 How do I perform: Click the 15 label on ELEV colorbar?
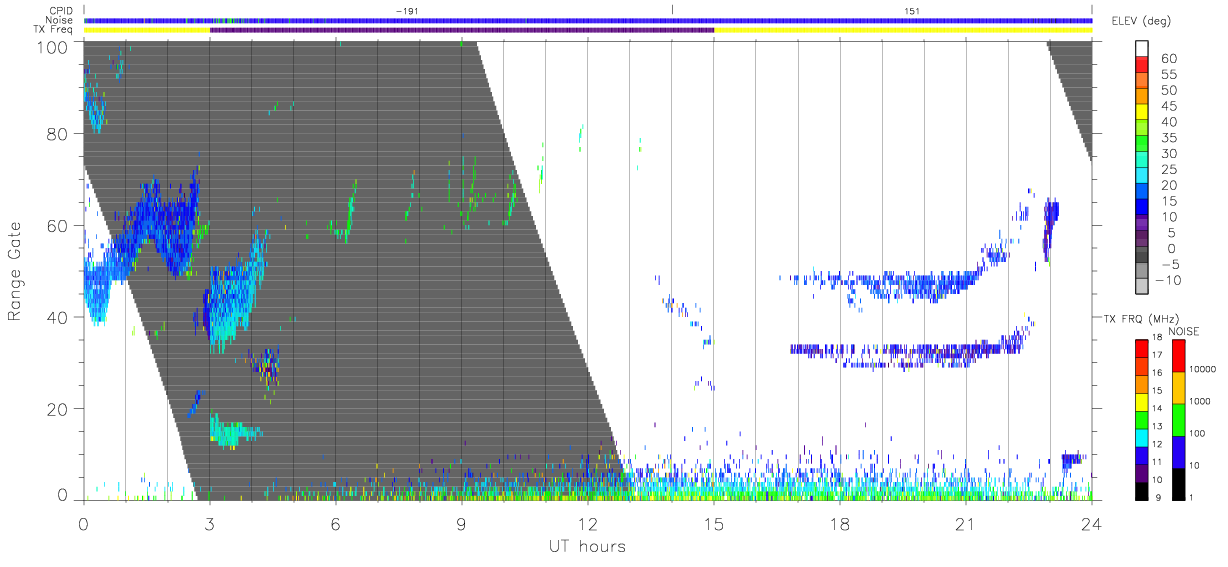[x=1168, y=201]
